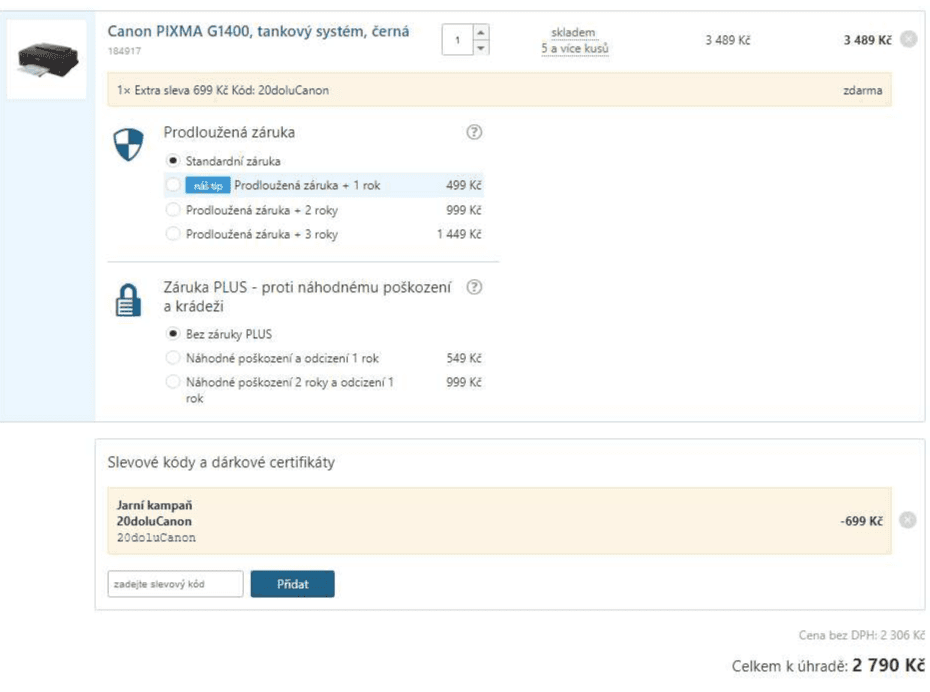Select Bez záruky PLUS option
The height and width of the screenshot is (692, 930).
click(173, 334)
